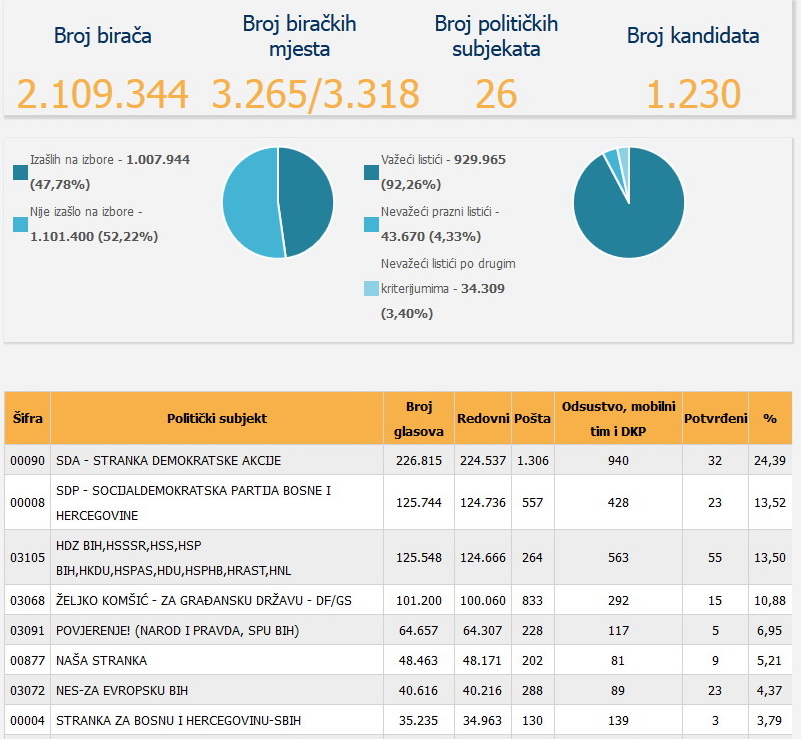
Task: Click the 'Nevažeći prazni listići' legend swatch
Action: 371,224
